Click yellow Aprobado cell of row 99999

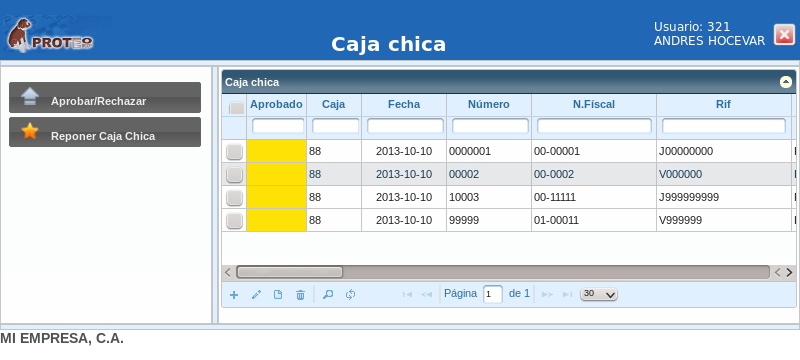pos(277,220)
